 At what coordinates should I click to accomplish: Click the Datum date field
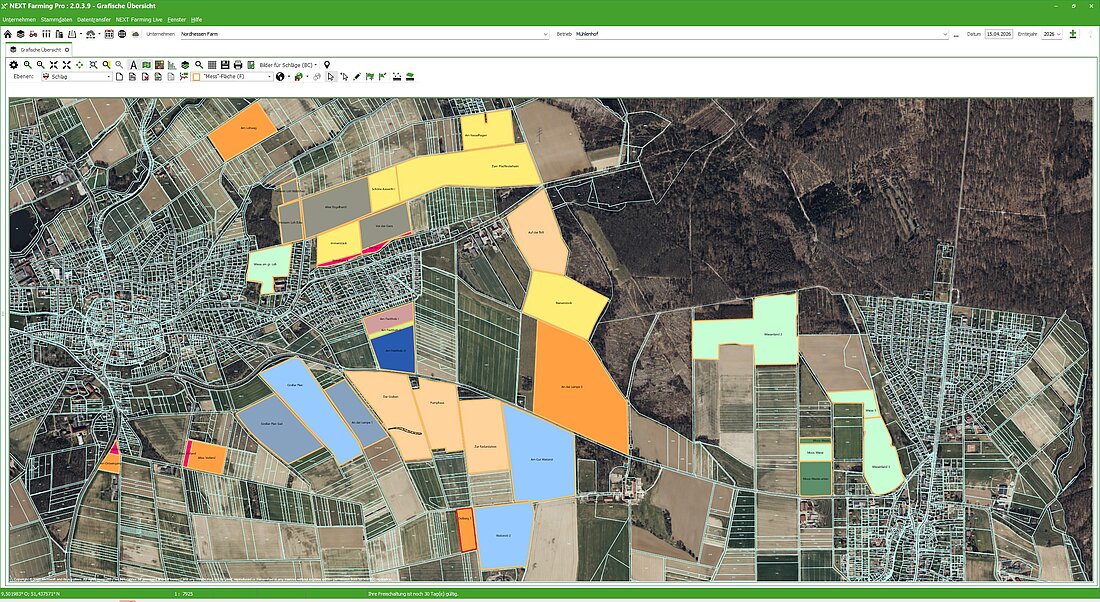click(997, 34)
